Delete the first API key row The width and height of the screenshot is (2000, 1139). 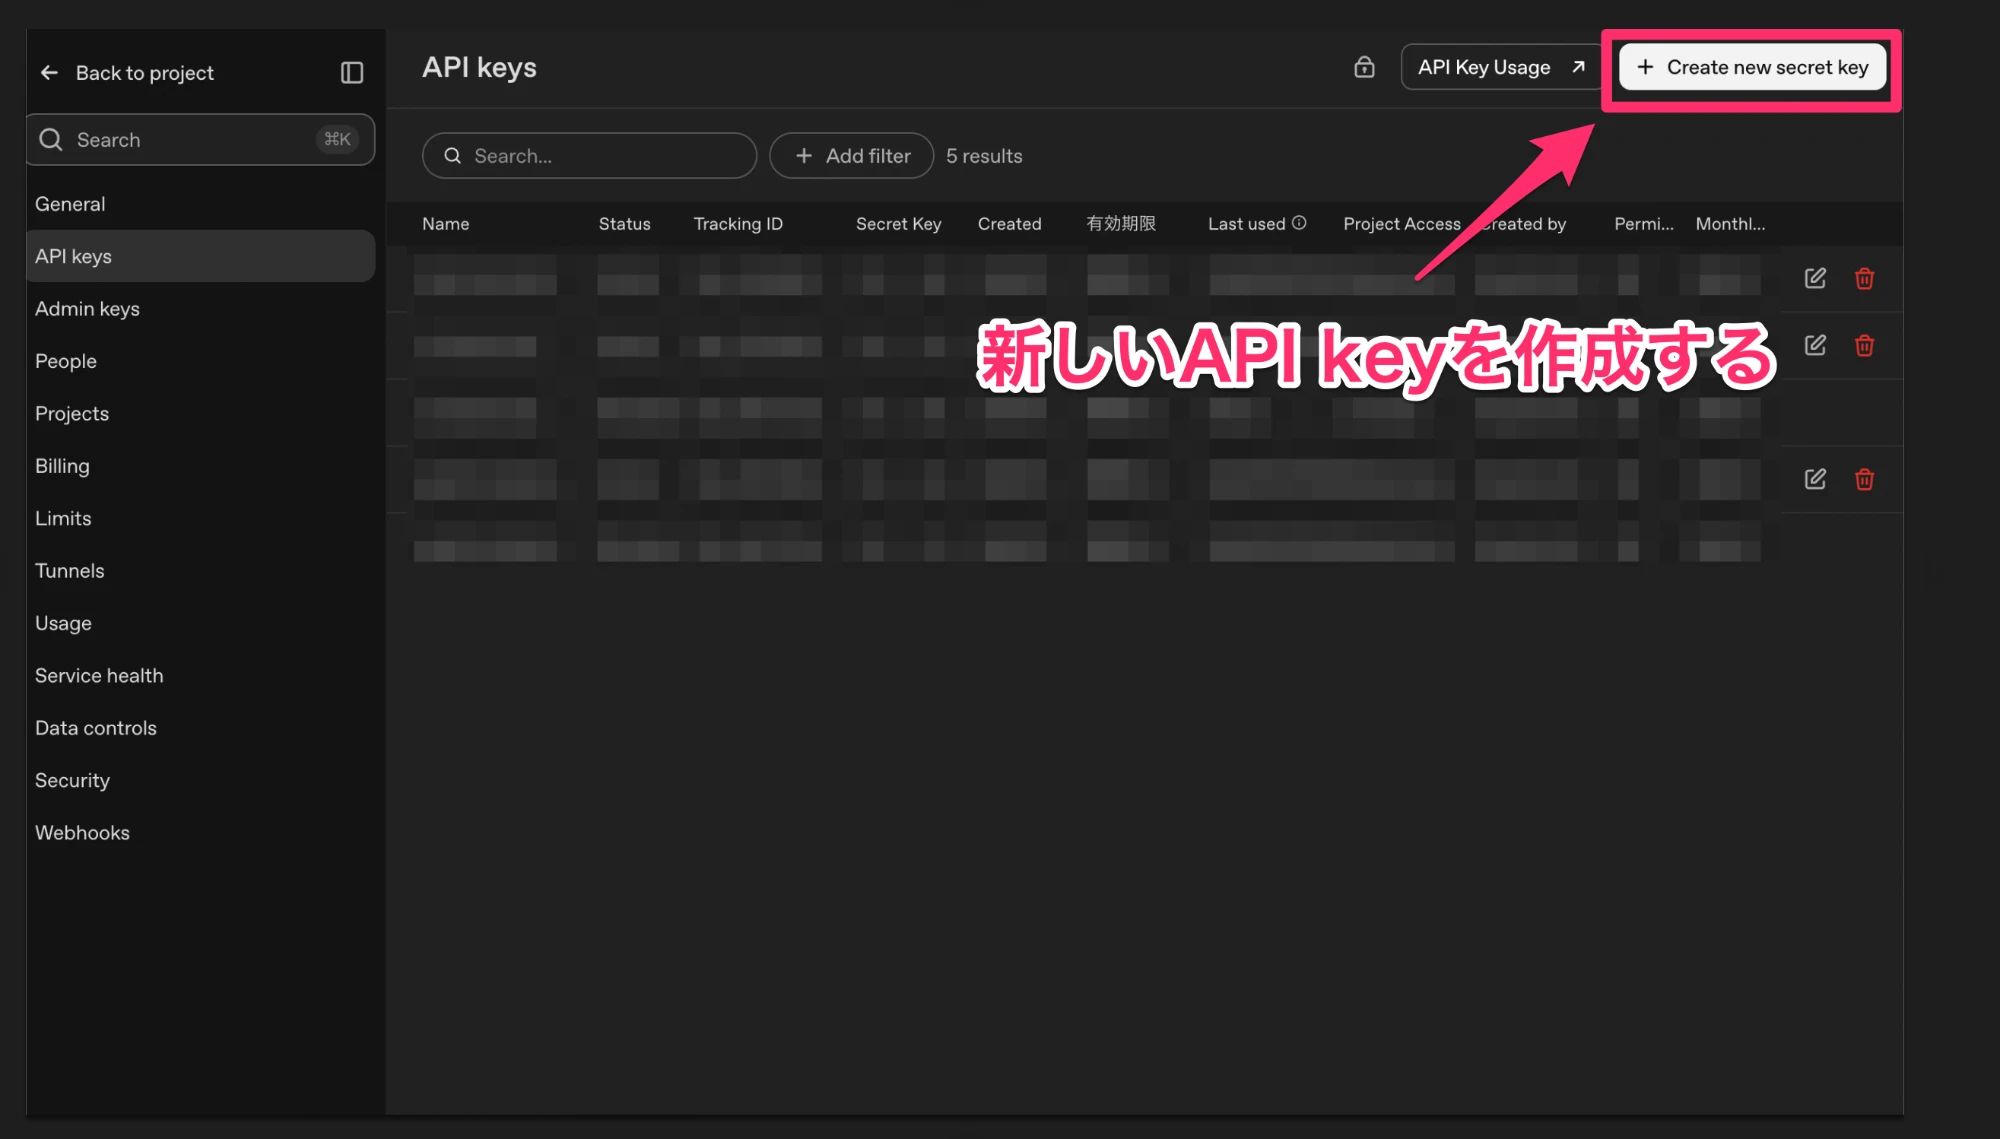[x=1864, y=279]
